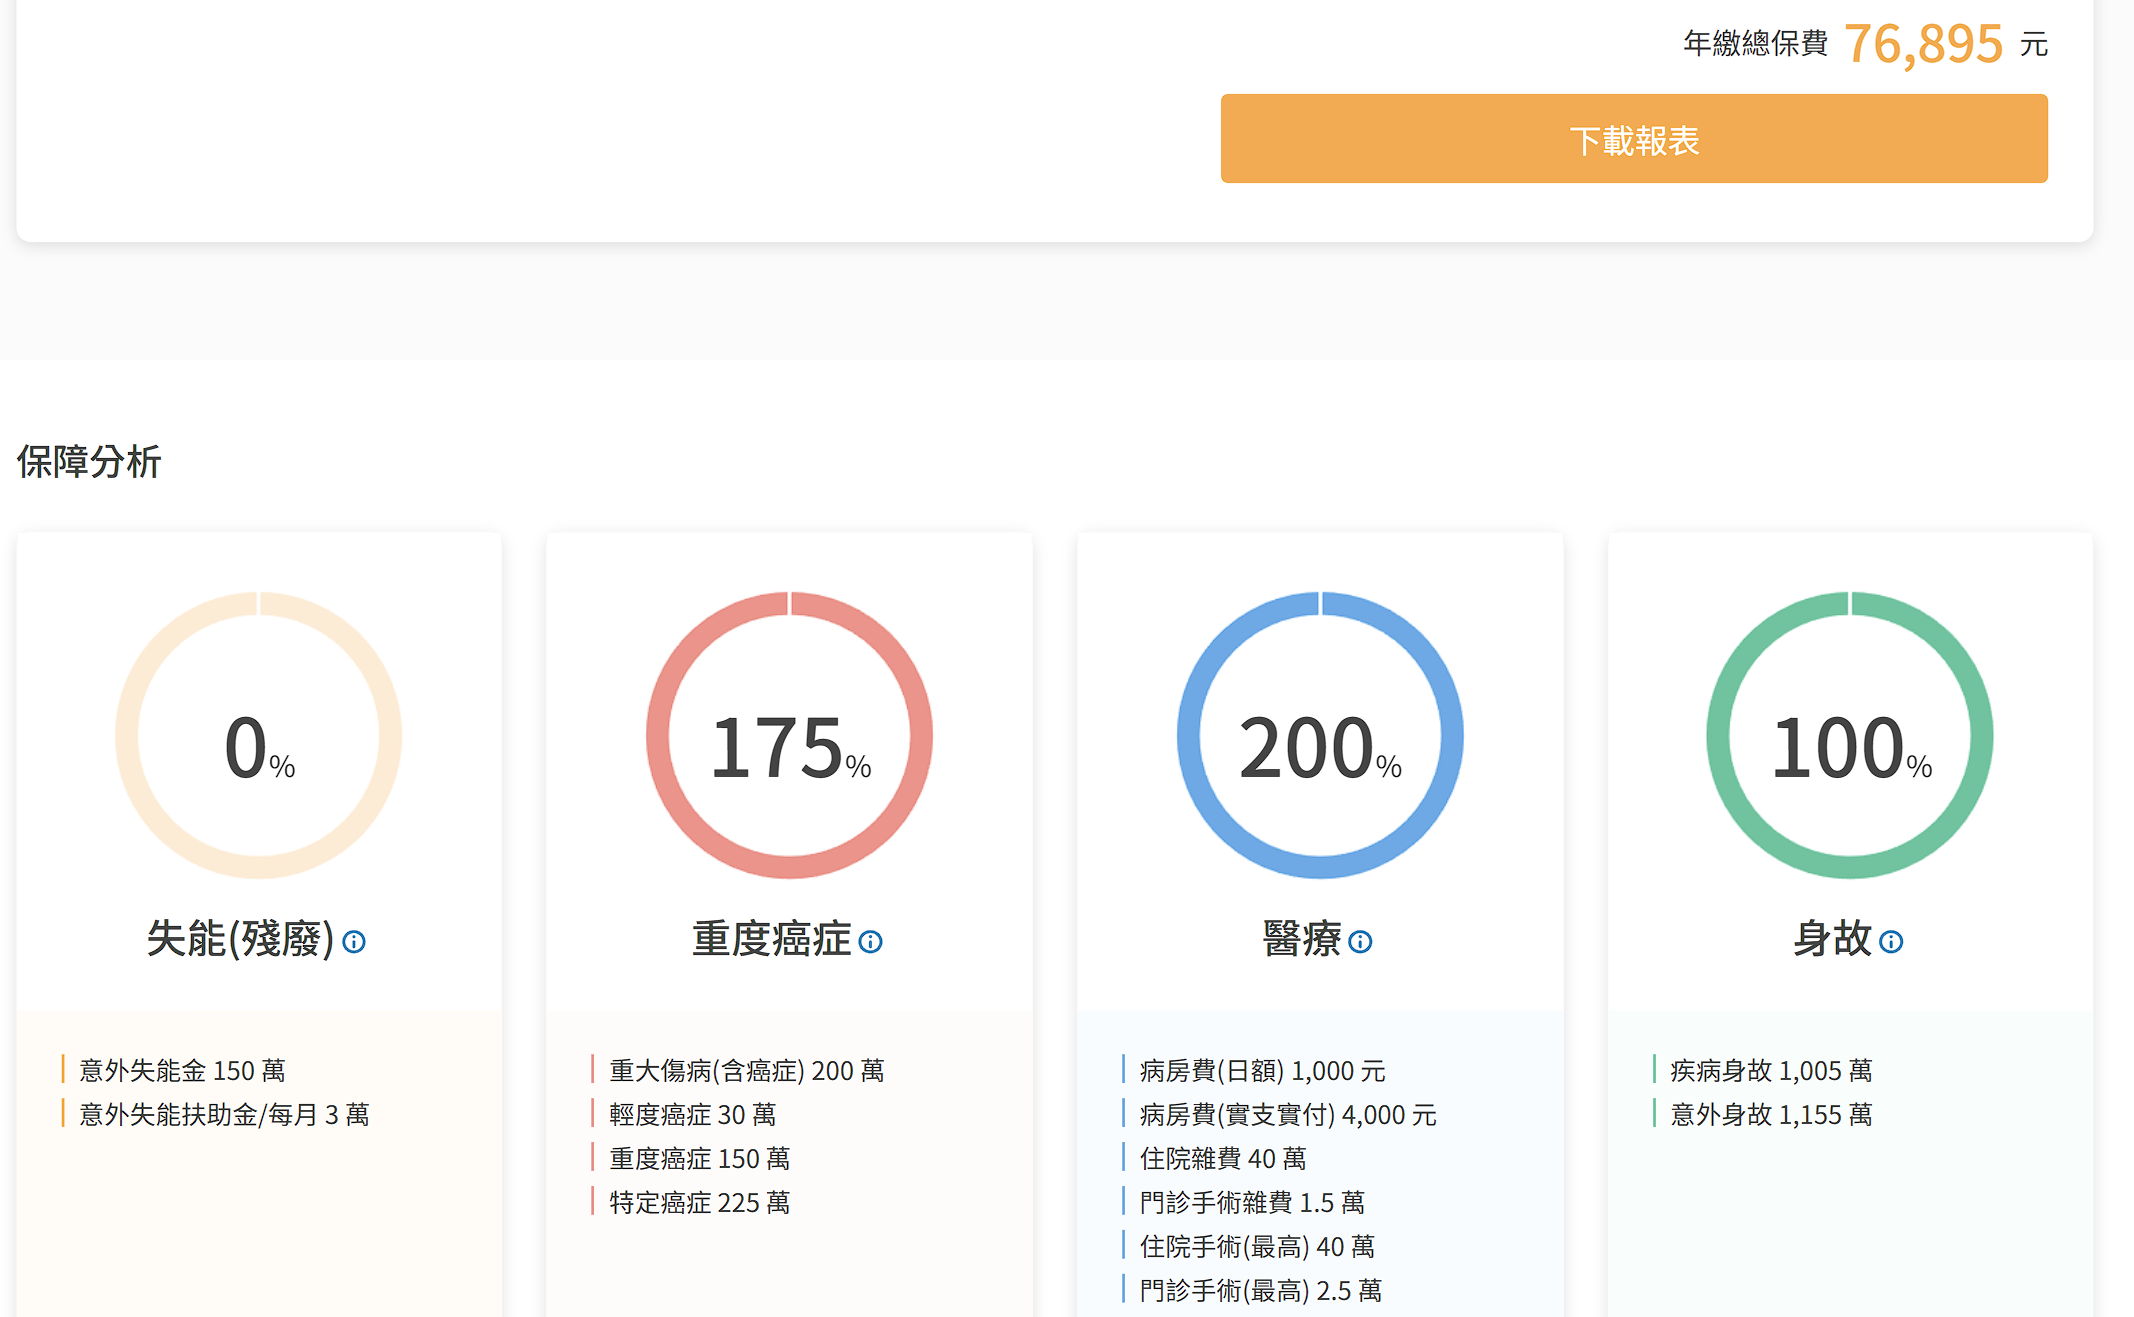Select the 特定癌症 225 萬 entry
The width and height of the screenshot is (2134, 1317).
point(699,1203)
